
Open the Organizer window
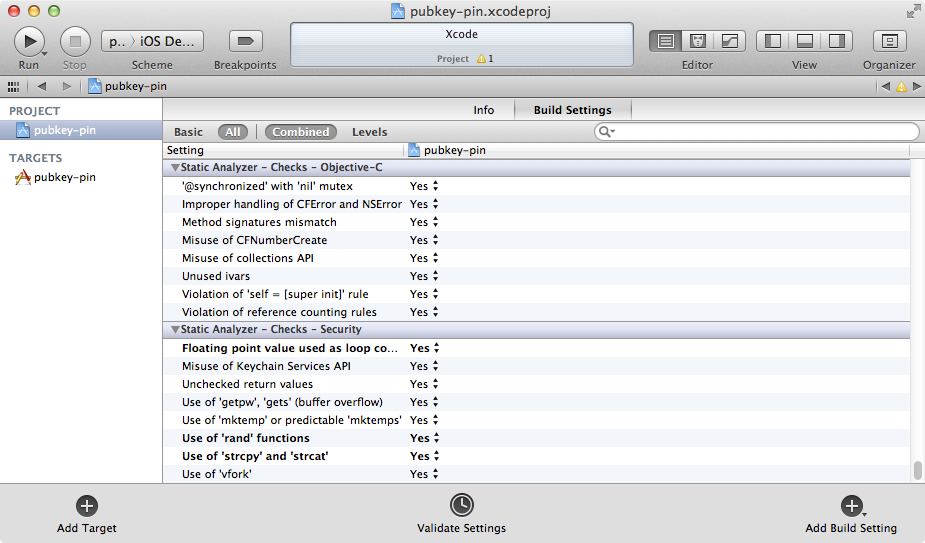(889, 41)
